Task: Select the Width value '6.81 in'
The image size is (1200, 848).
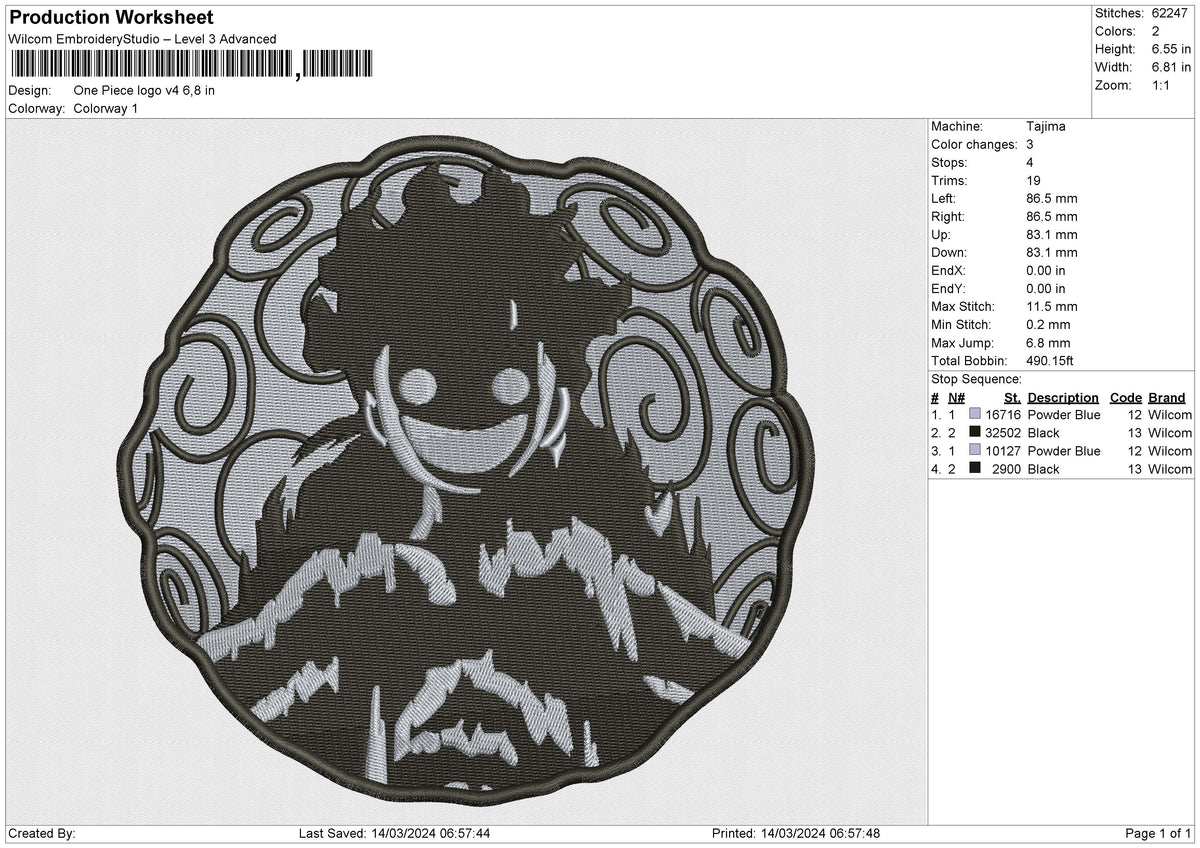Action: 1172,67
